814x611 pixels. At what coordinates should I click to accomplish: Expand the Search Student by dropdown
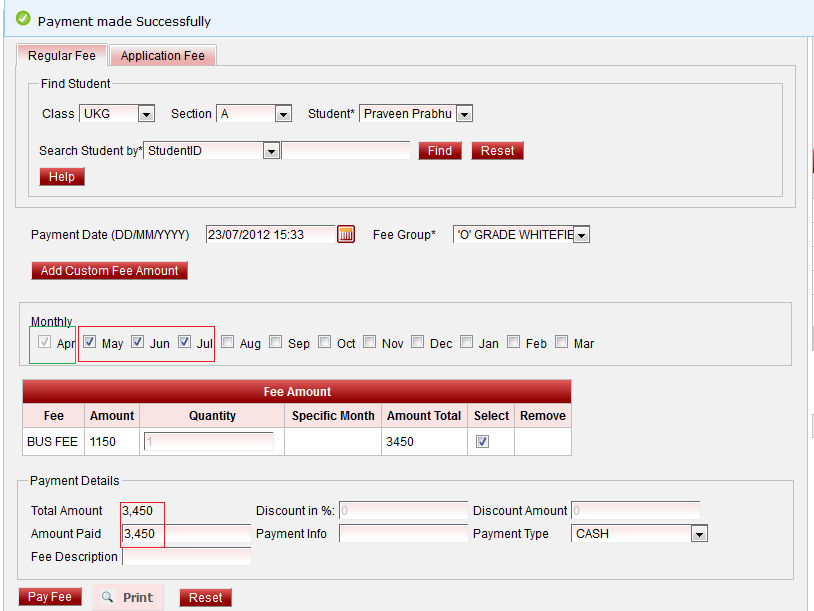(x=270, y=151)
